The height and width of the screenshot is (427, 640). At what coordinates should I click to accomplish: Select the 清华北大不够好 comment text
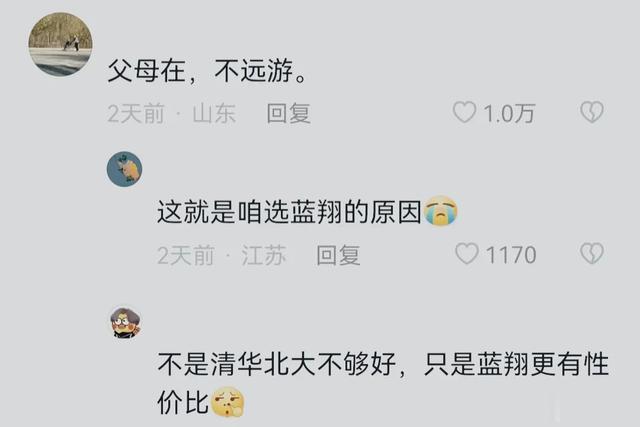pyautogui.click(x=383, y=383)
